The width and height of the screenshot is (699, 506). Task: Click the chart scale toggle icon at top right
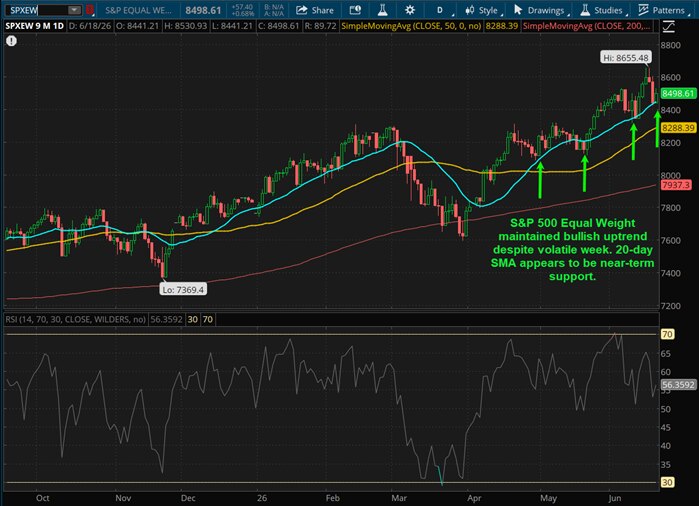coord(669,27)
